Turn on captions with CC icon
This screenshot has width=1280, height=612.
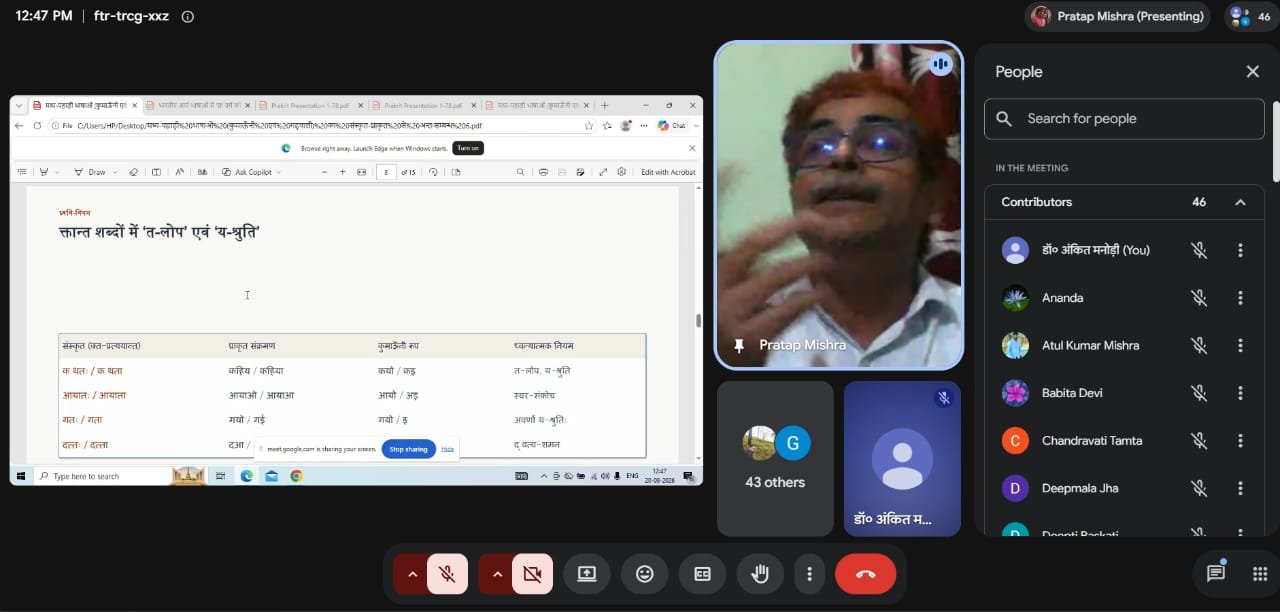coord(703,574)
